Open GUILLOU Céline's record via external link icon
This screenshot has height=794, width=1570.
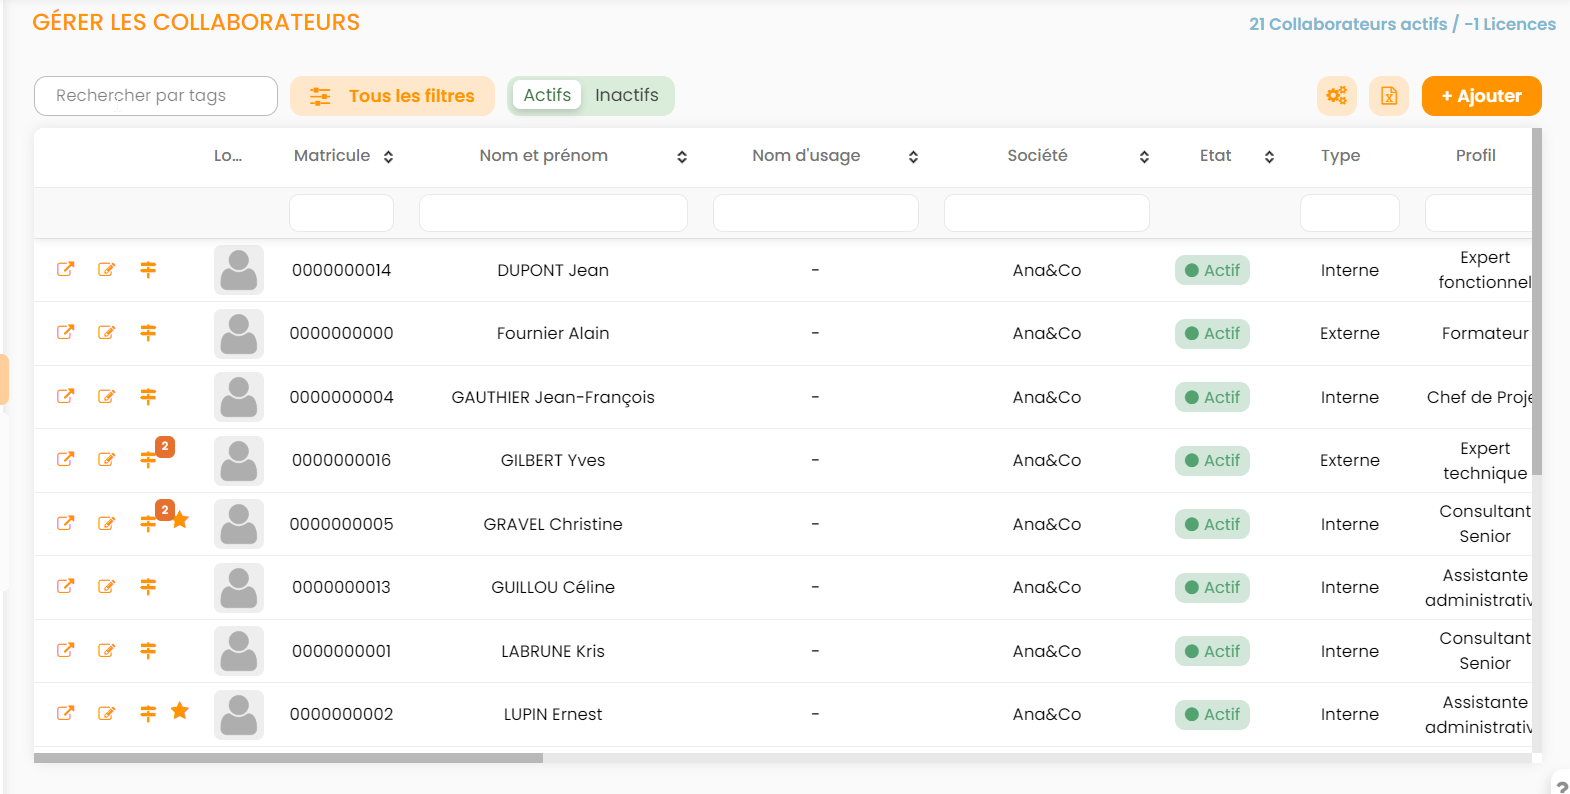65,587
